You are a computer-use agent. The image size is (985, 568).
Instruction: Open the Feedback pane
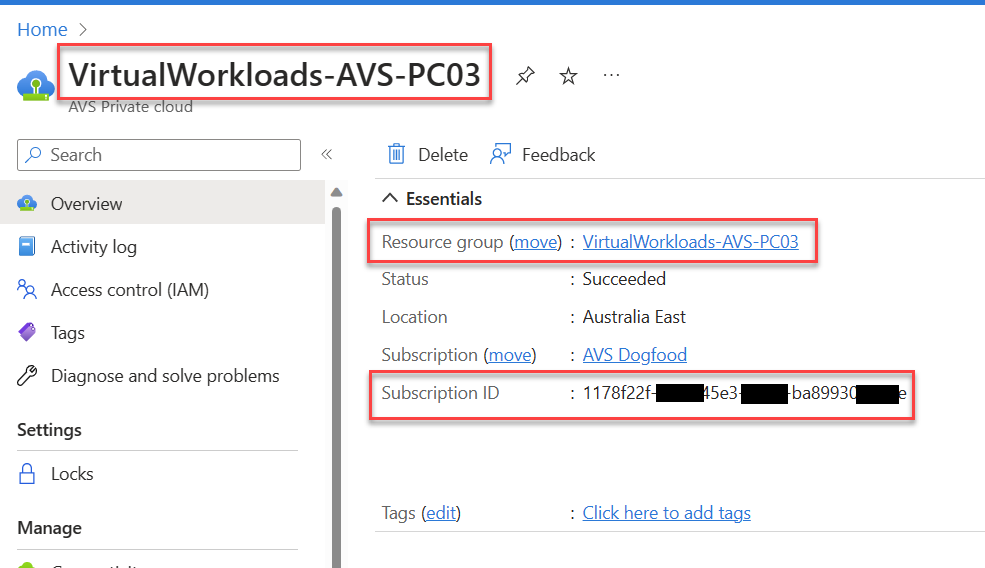[x=542, y=155]
